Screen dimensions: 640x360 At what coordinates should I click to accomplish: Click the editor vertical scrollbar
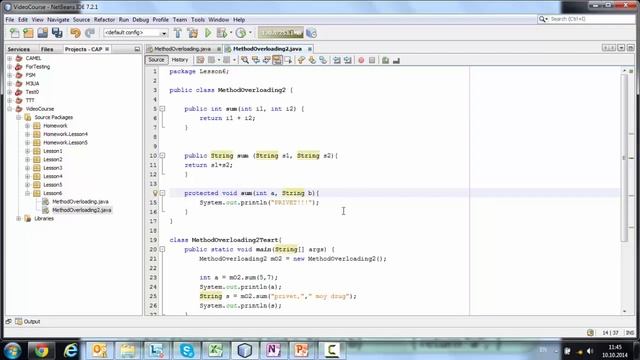(624, 158)
